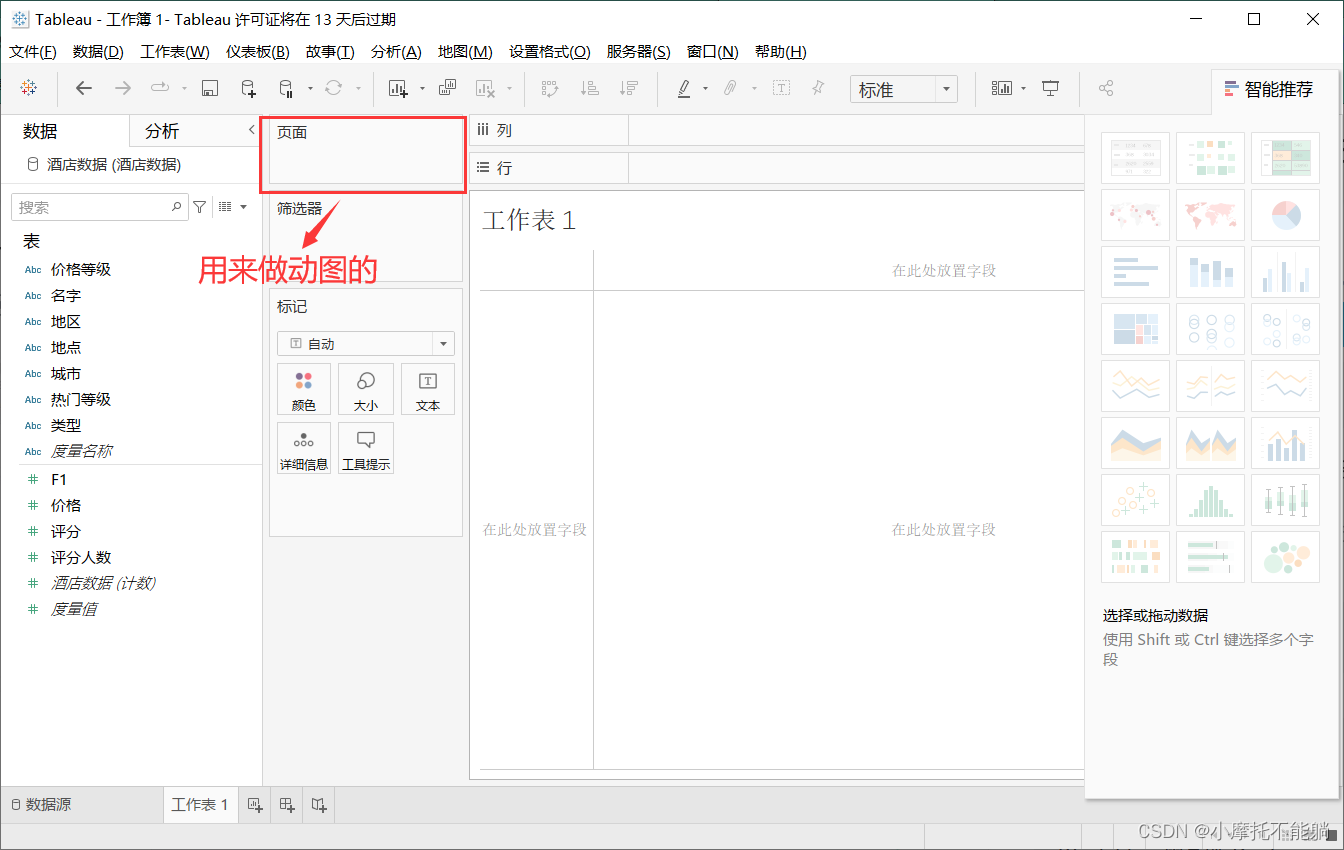The image size is (1344, 850).
Task: Click the Clear Sheet toolbar icon
Action: coord(485,88)
